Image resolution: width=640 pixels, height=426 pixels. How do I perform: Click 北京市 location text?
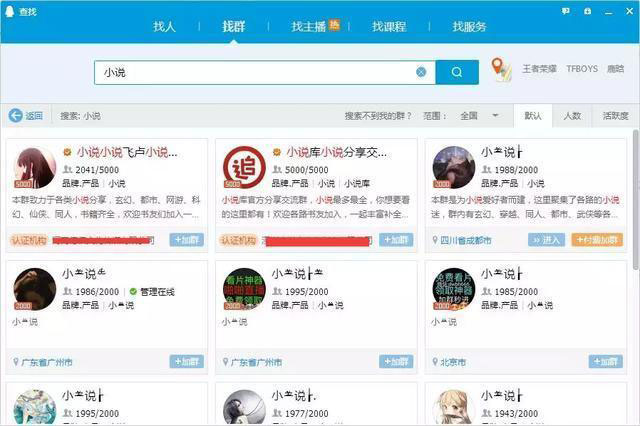click(x=453, y=362)
